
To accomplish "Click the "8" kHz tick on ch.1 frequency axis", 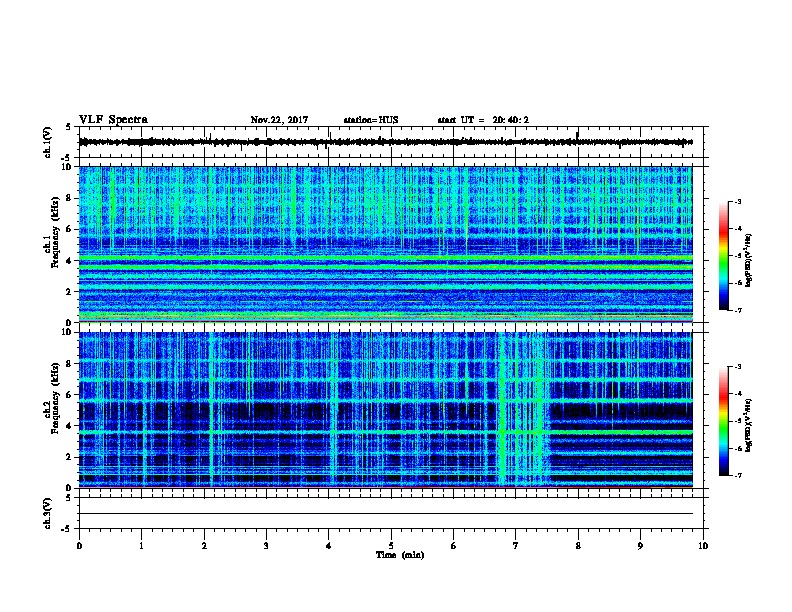I will click(69, 198).
